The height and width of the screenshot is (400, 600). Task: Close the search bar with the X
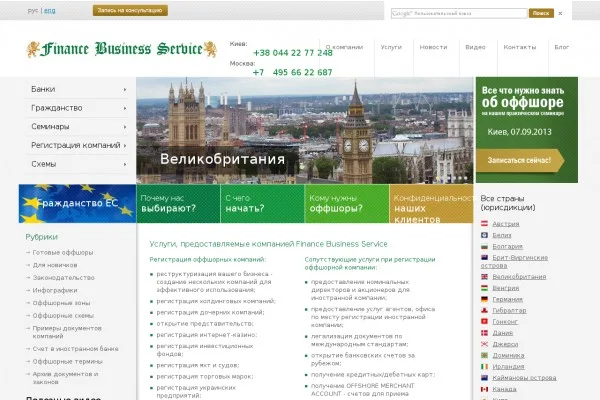560,13
